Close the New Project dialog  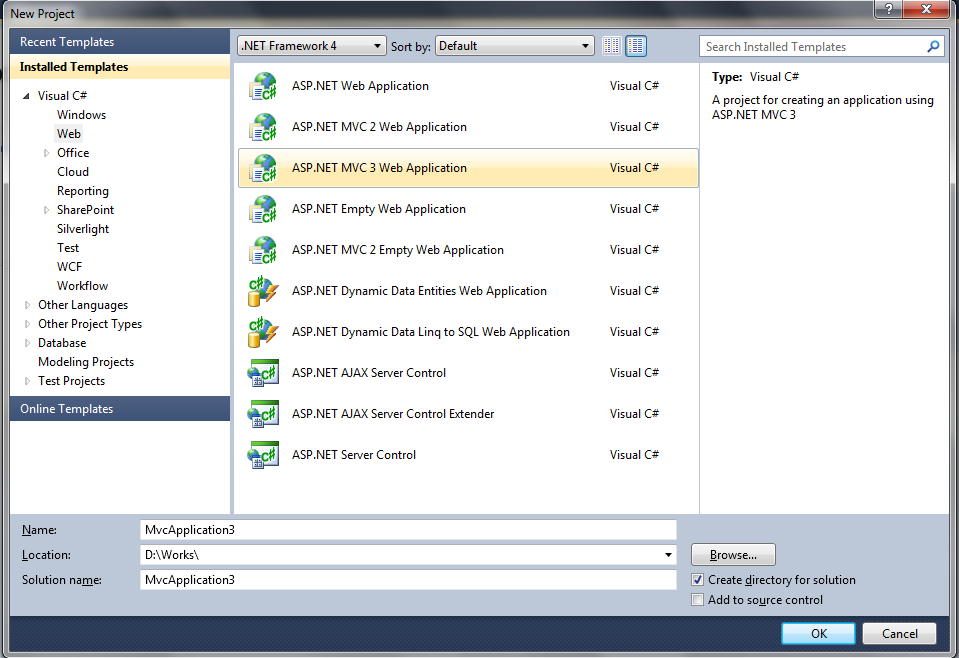coord(926,9)
